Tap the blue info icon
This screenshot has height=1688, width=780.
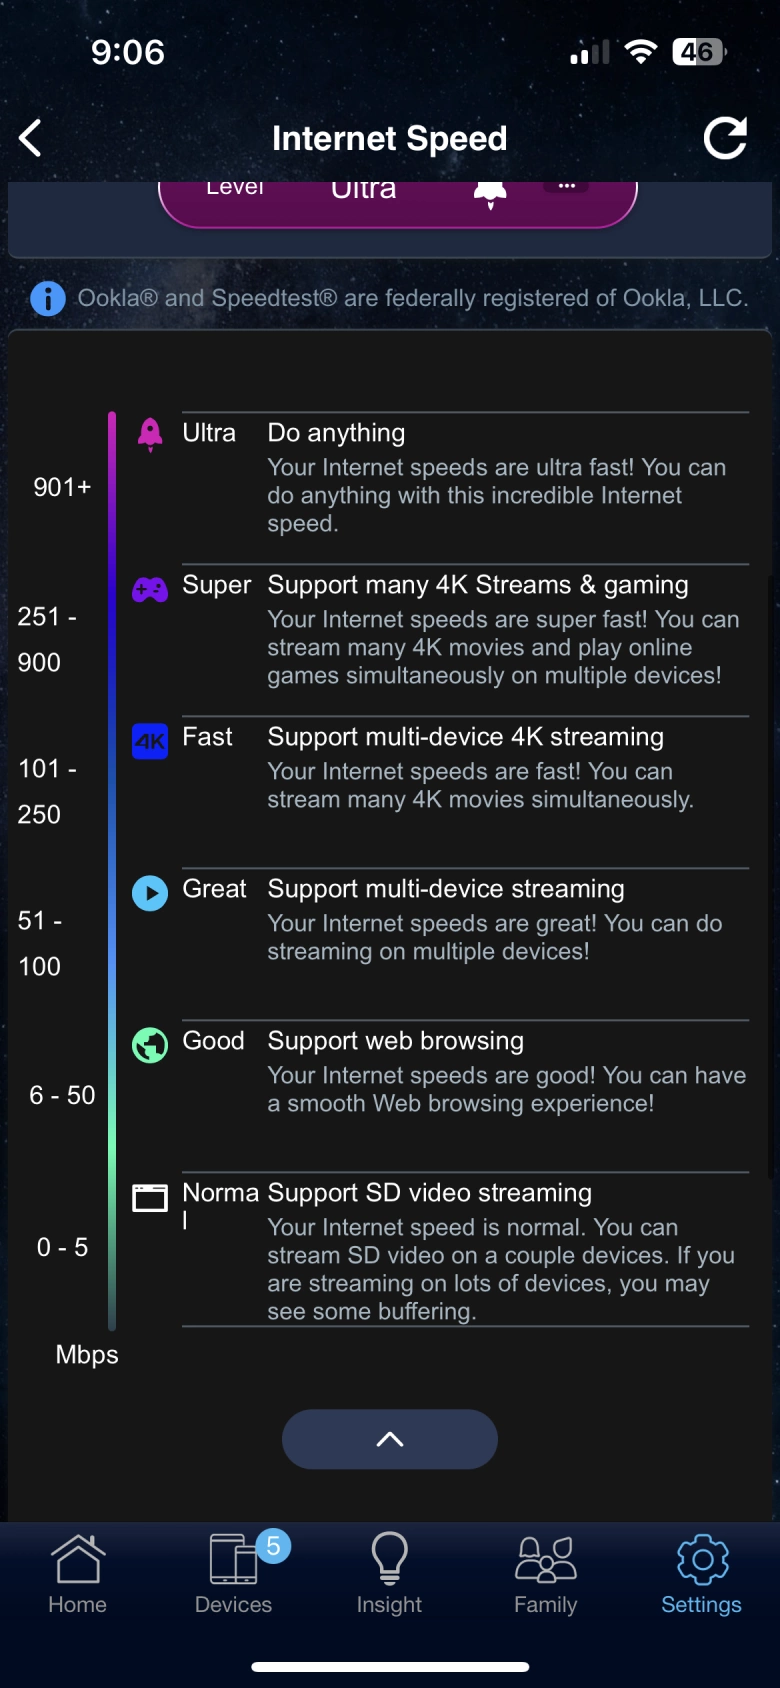pos(48,298)
